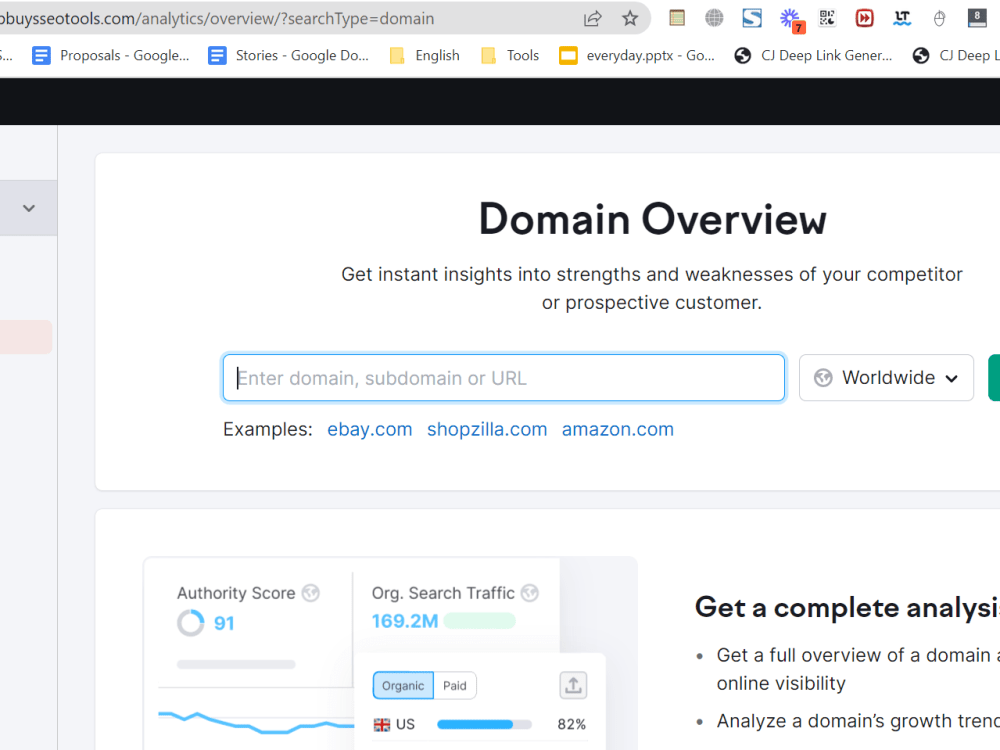This screenshot has width=1000, height=750.
Task: Click the amazon.com example link
Action: tap(617, 429)
